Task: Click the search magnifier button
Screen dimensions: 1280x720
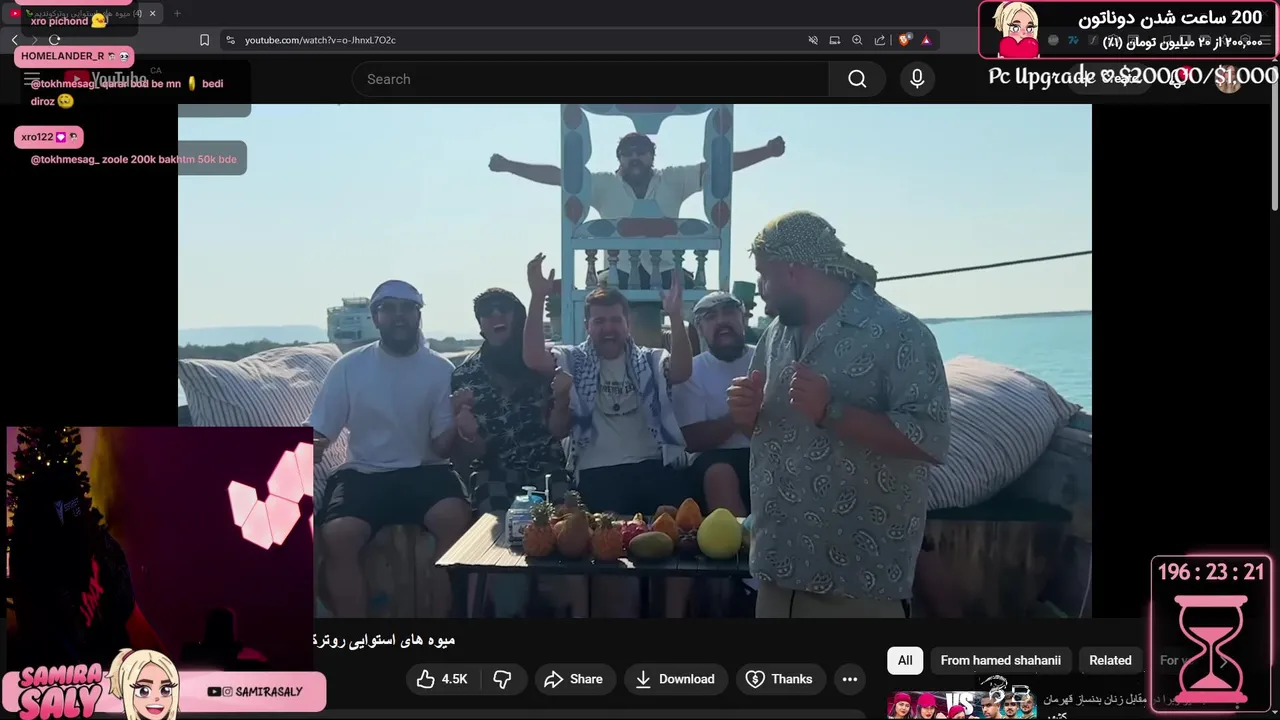Action: 857,79
